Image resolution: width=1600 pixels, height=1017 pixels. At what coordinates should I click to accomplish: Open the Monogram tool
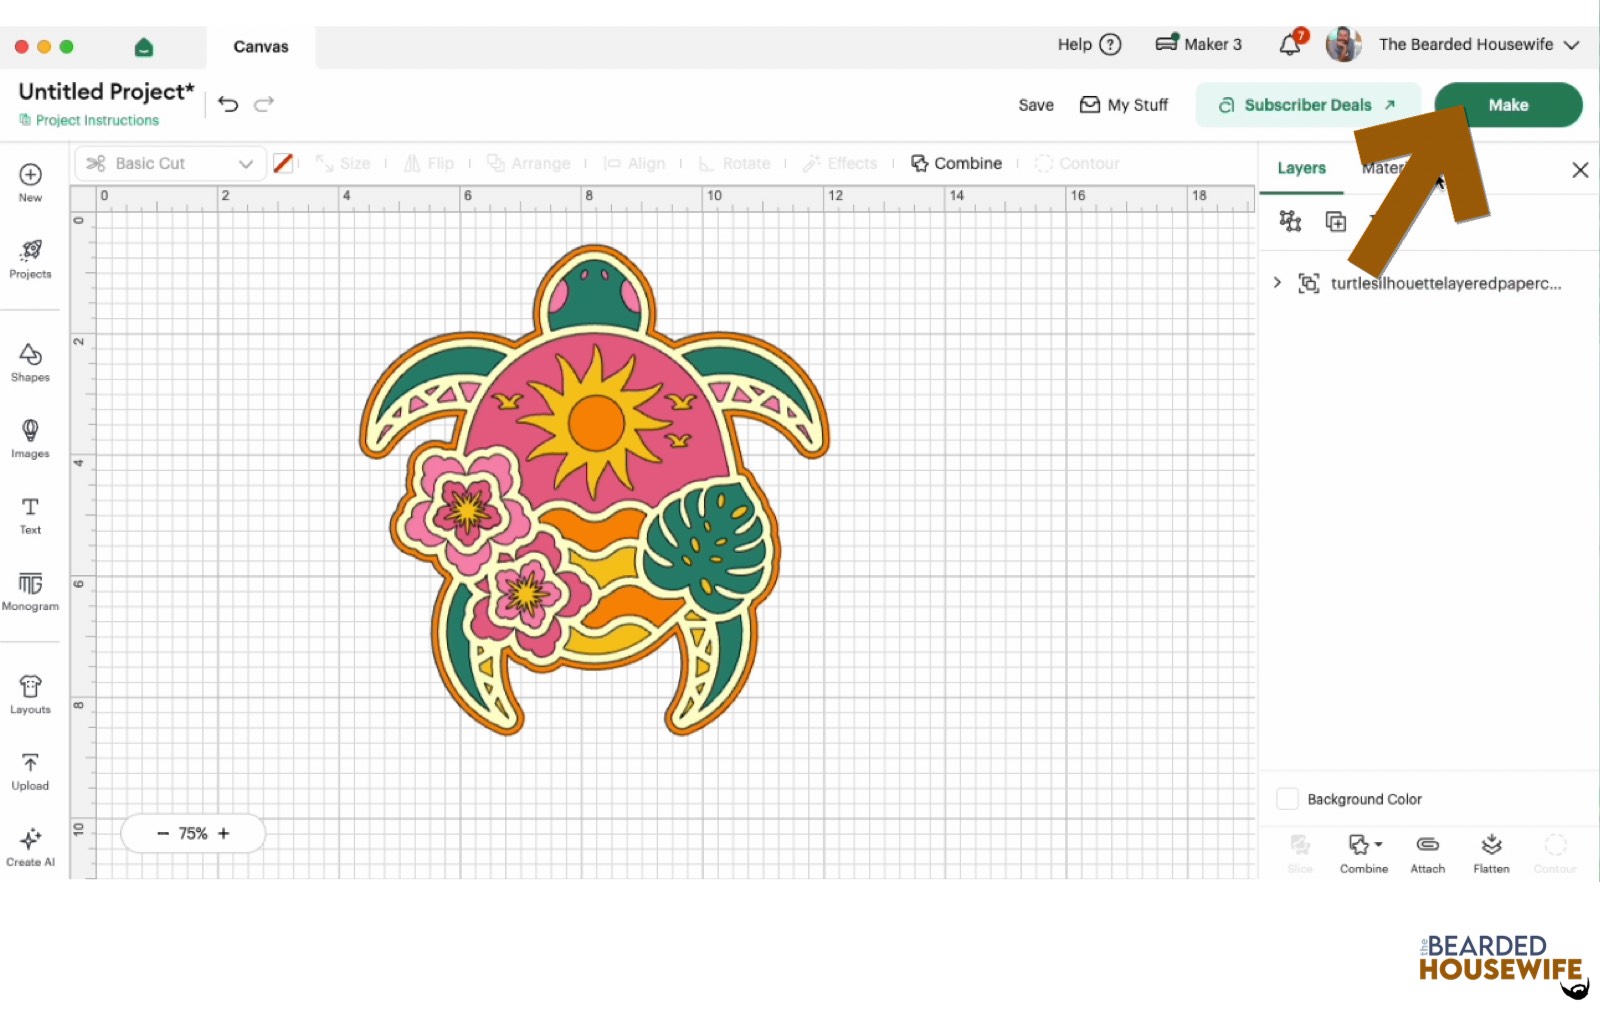pyautogui.click(x=30, y=591)
